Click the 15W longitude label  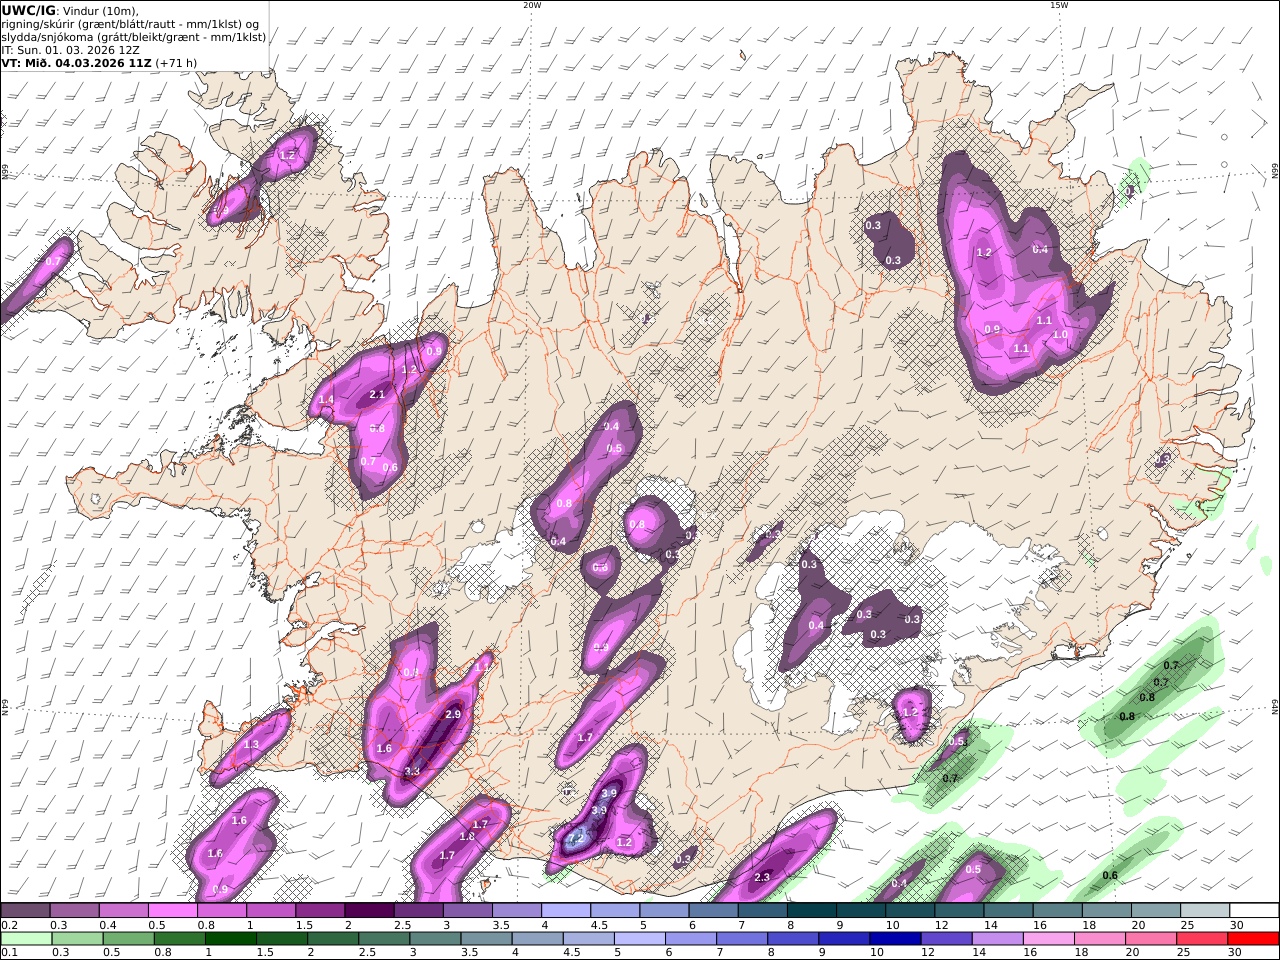tap(1058, 5)
